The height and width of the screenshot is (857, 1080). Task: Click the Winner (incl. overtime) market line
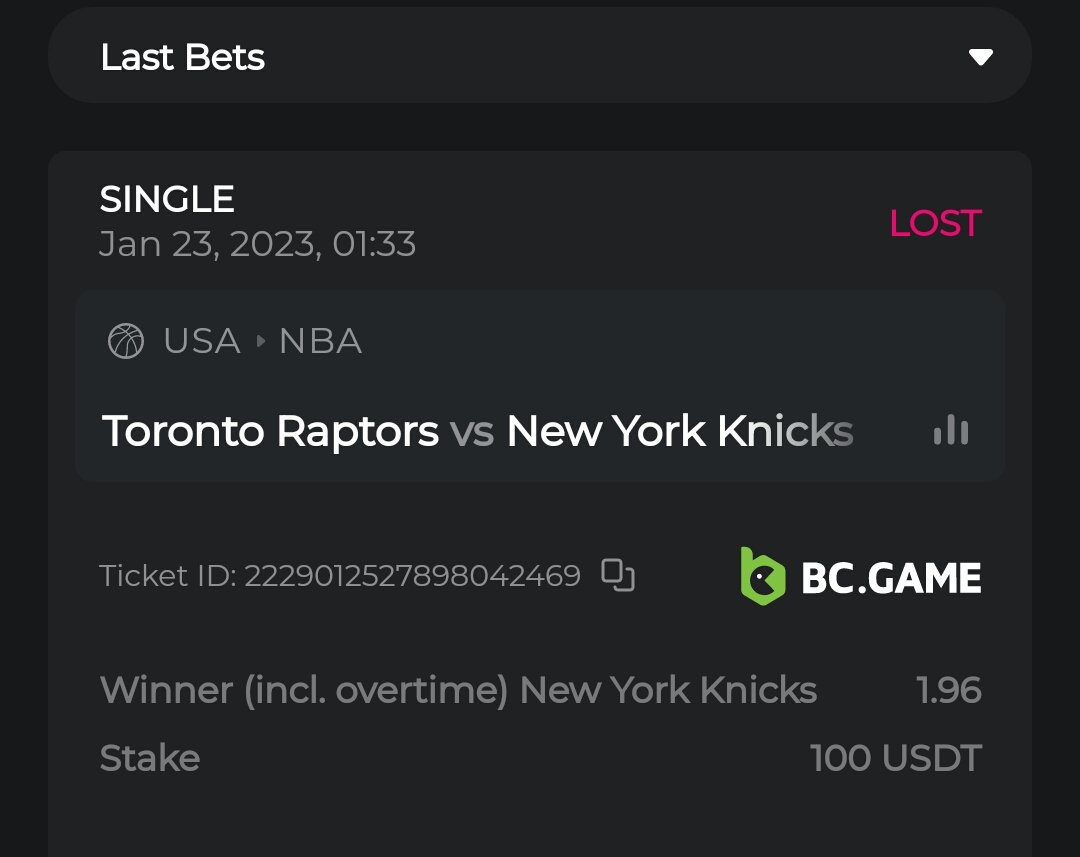click(x=458, y=690)
